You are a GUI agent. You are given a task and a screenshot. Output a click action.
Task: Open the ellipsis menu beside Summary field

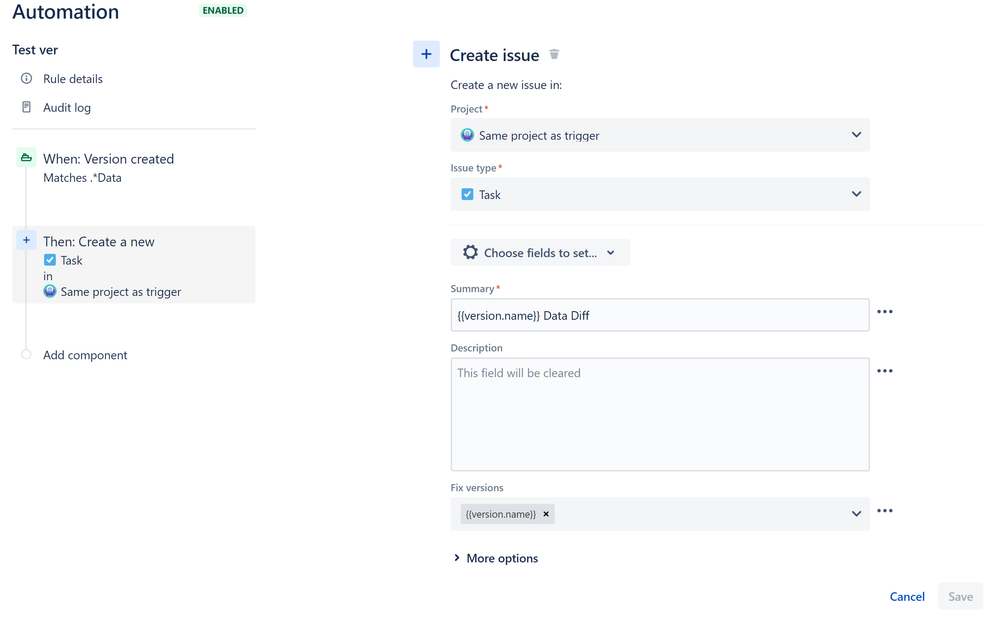pos(884,312)
